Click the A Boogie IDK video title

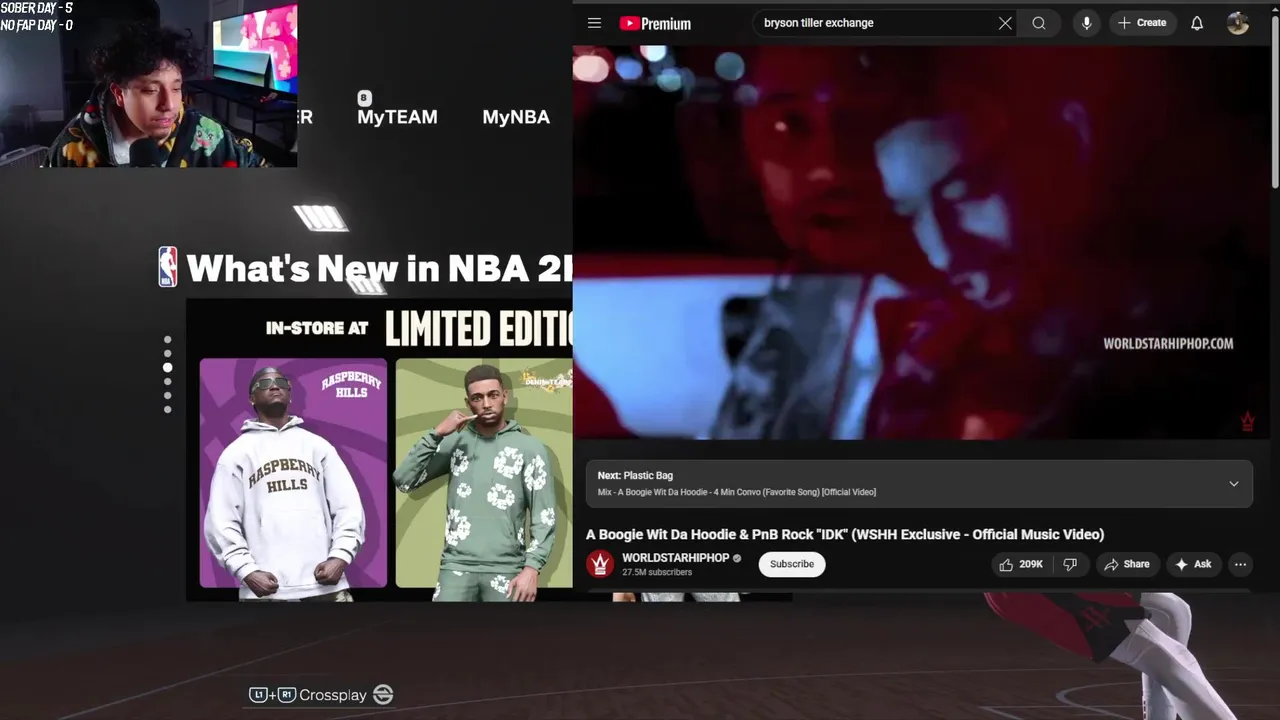(x=845, y=535)
